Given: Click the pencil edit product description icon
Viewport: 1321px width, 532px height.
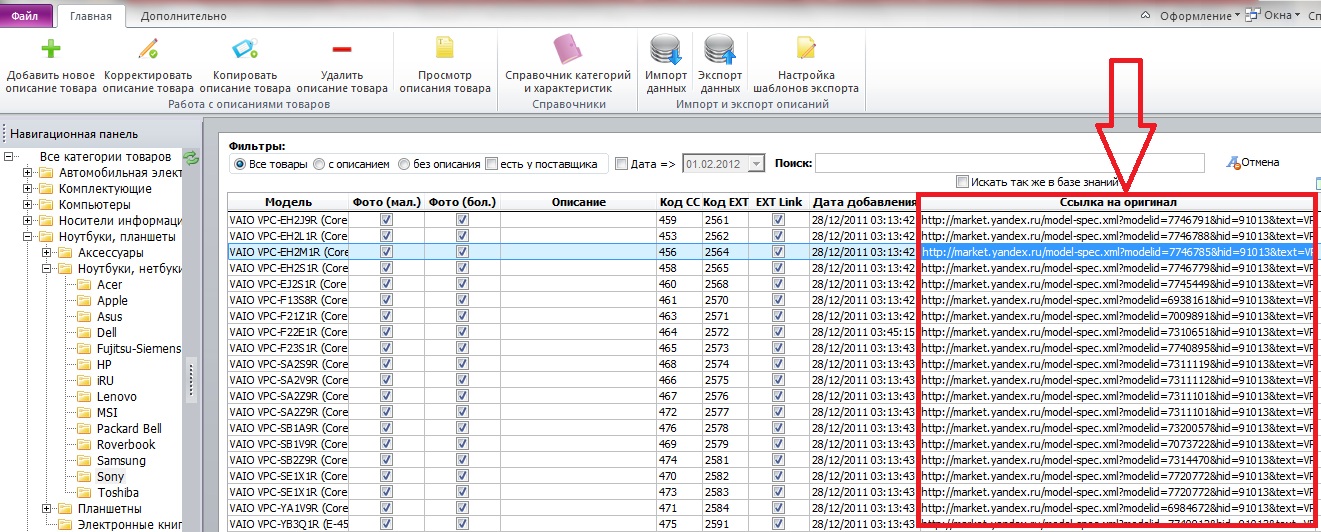Looking at the screenshot, I should [148, 48].
